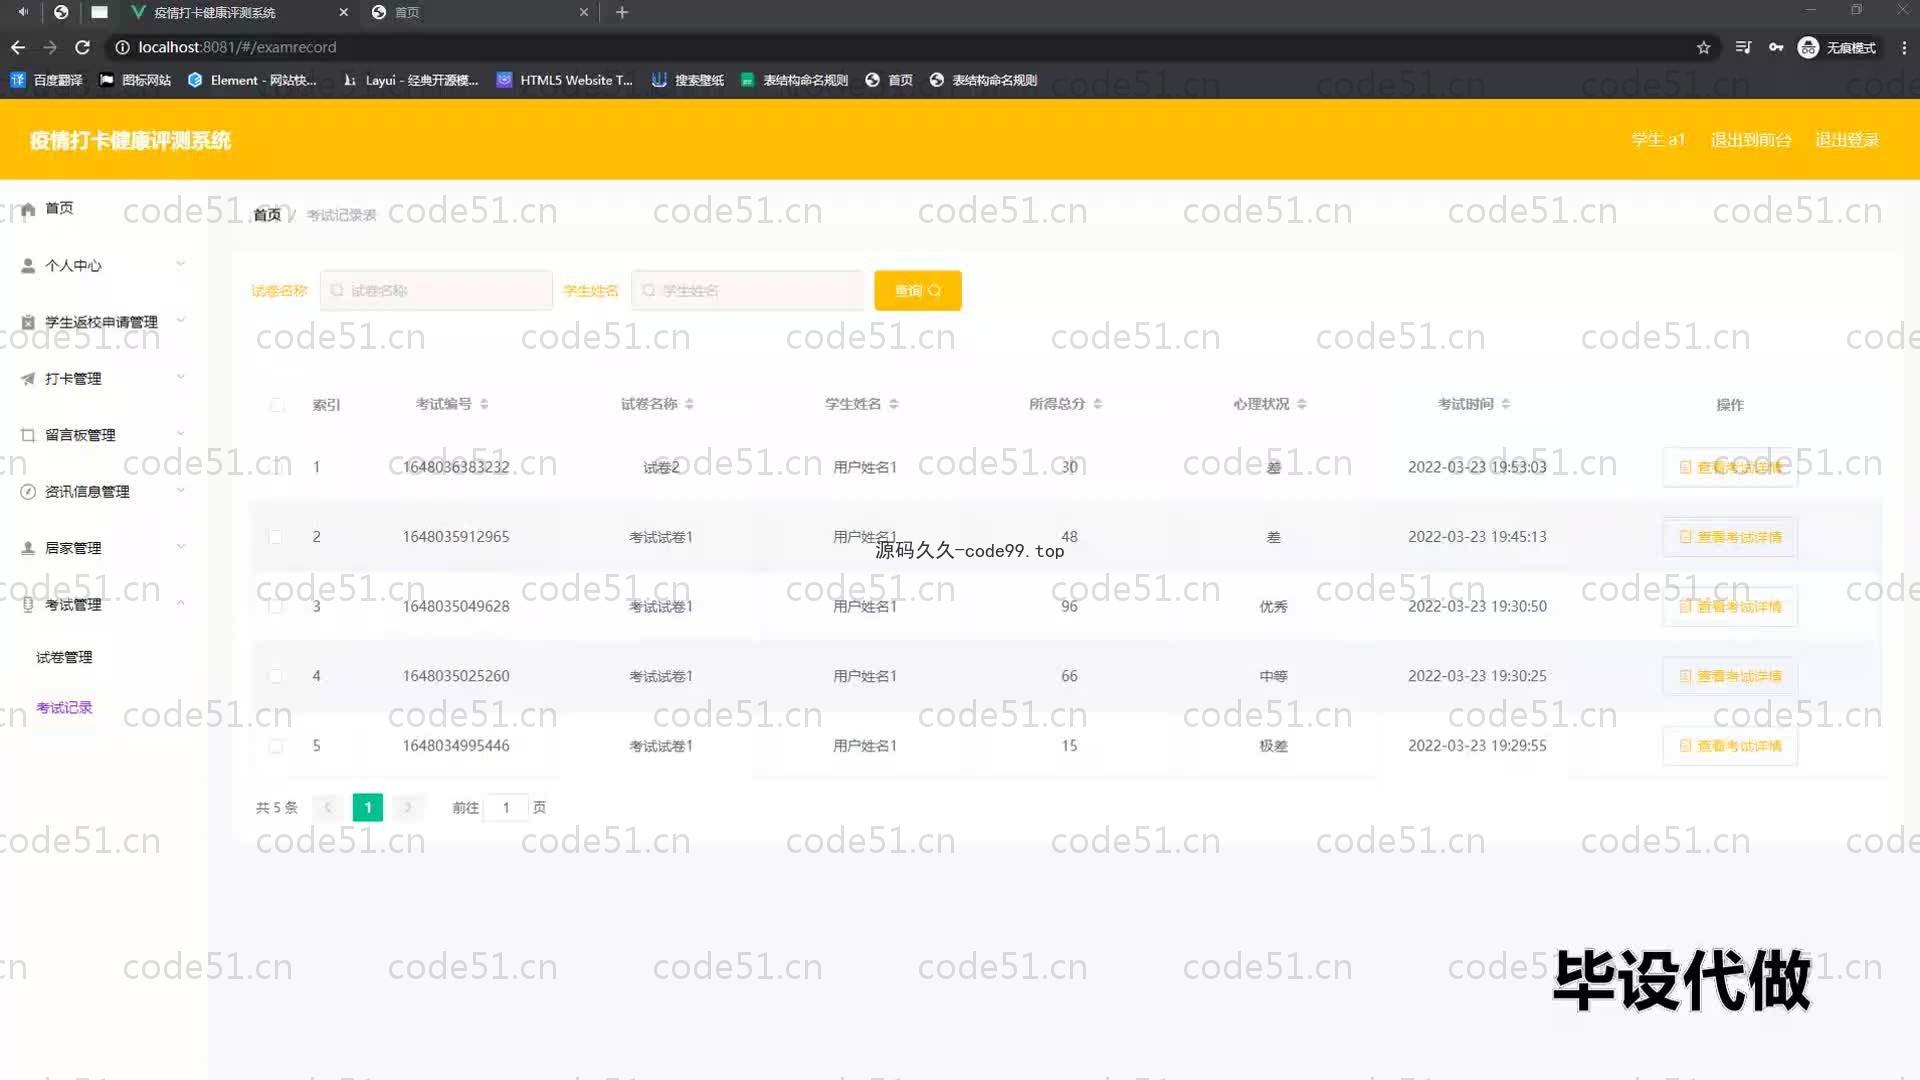Check the checkbox for row 4
The width and height of the screenshot is (1920, 1080).
click(x=275, y=677)
